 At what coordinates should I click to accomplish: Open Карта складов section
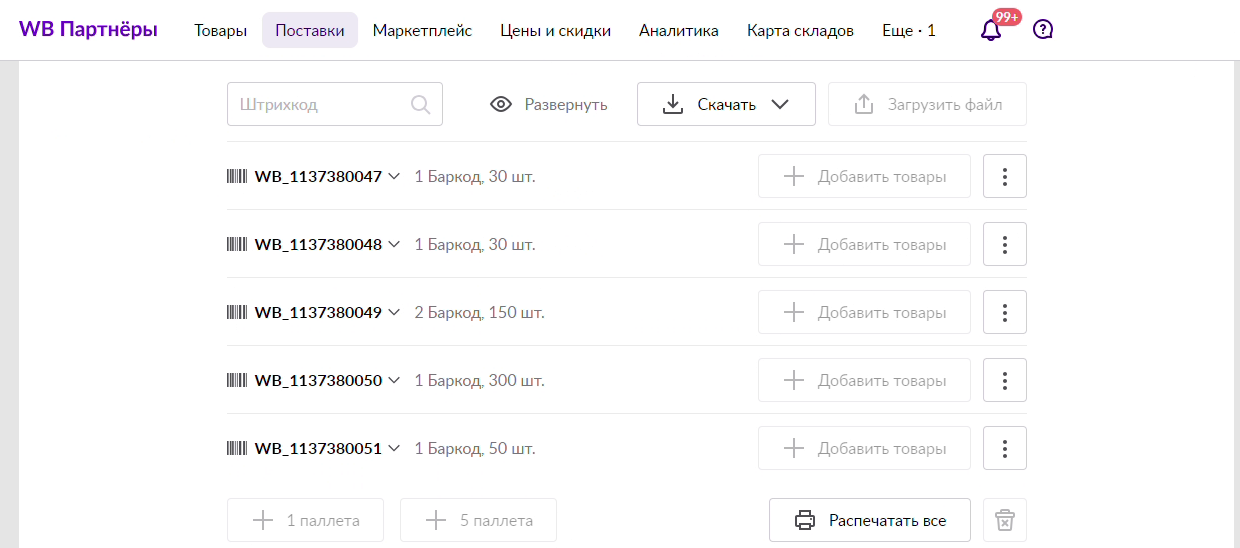pos(800,30)
